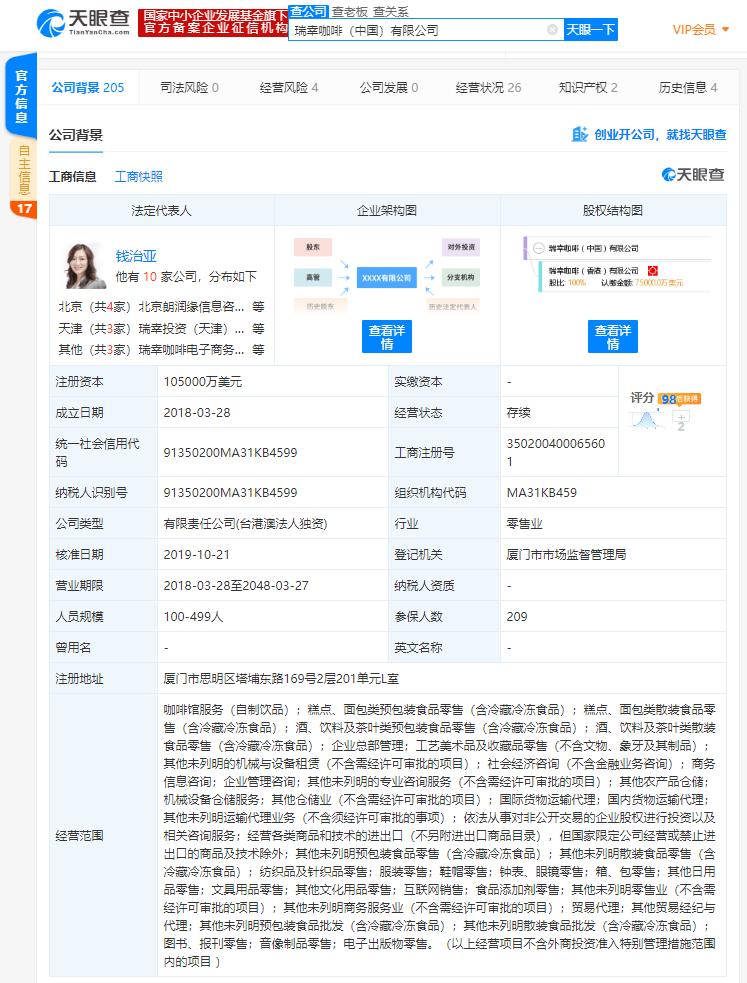Click the operating status value 存续
Image resolution: width=747 pixels, height=983 pixels.
coord(518,413)
